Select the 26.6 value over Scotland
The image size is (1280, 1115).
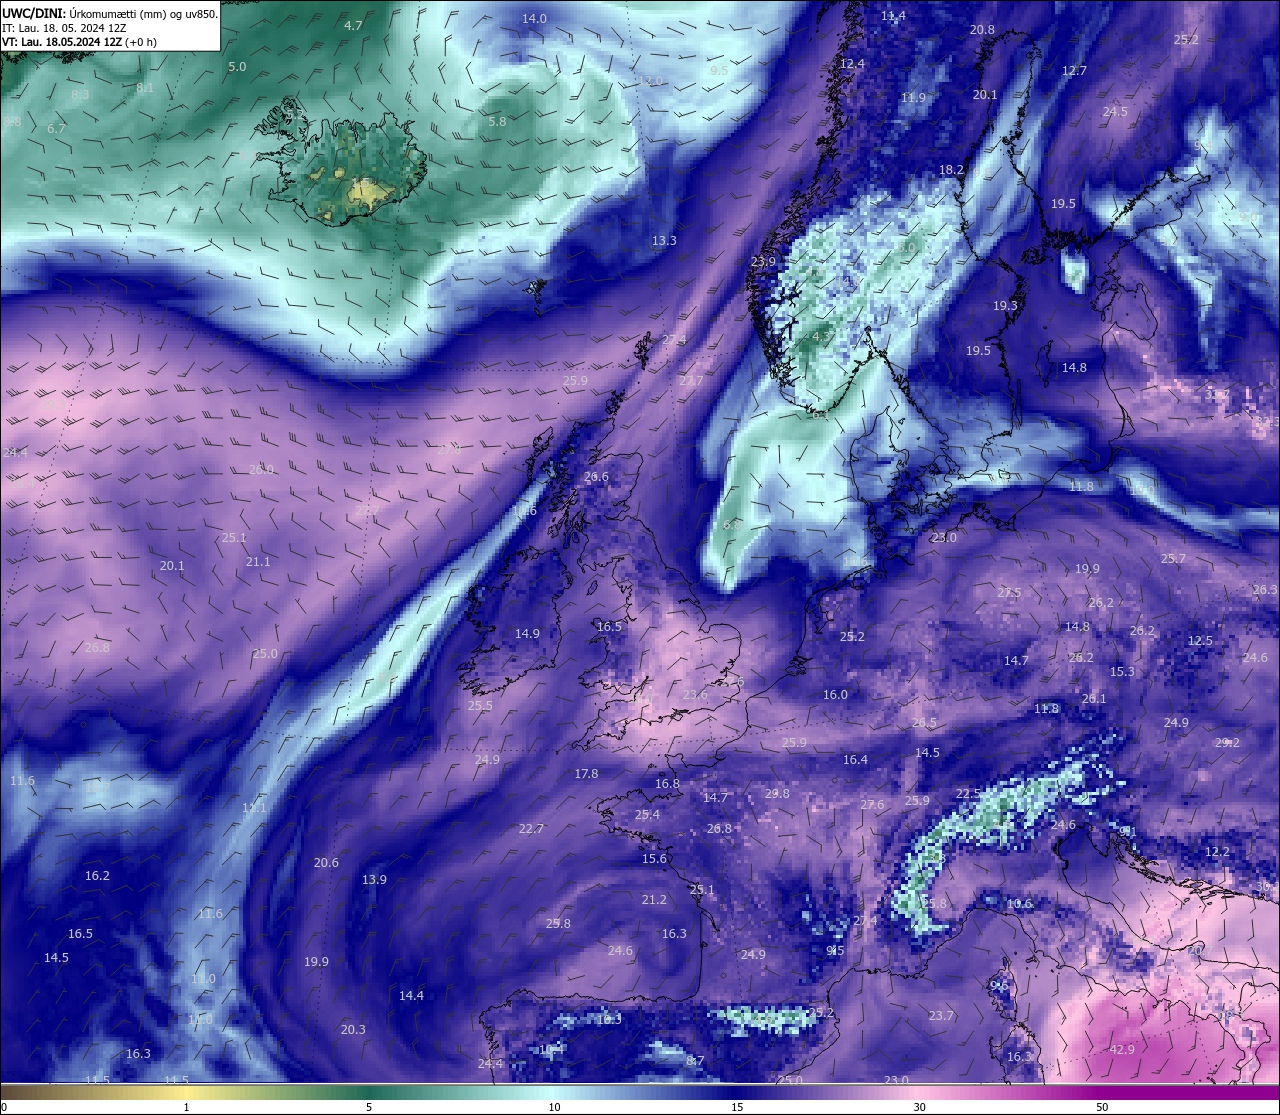596,478
